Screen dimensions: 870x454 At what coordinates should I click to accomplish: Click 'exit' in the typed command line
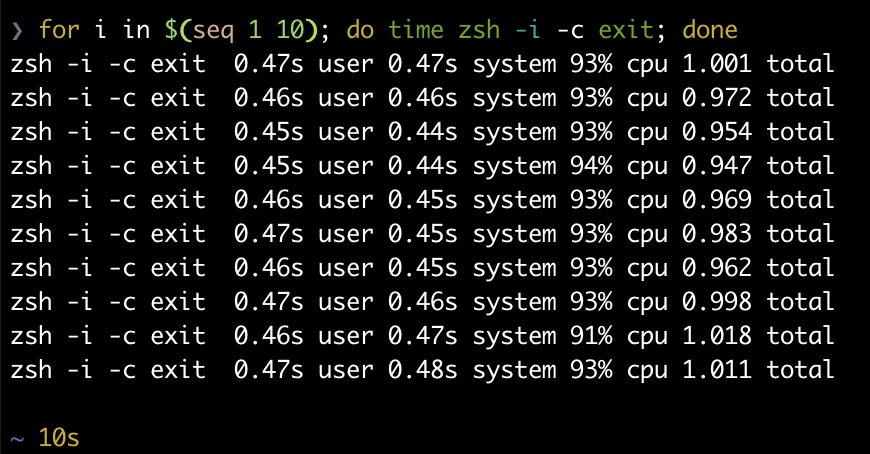625,29
